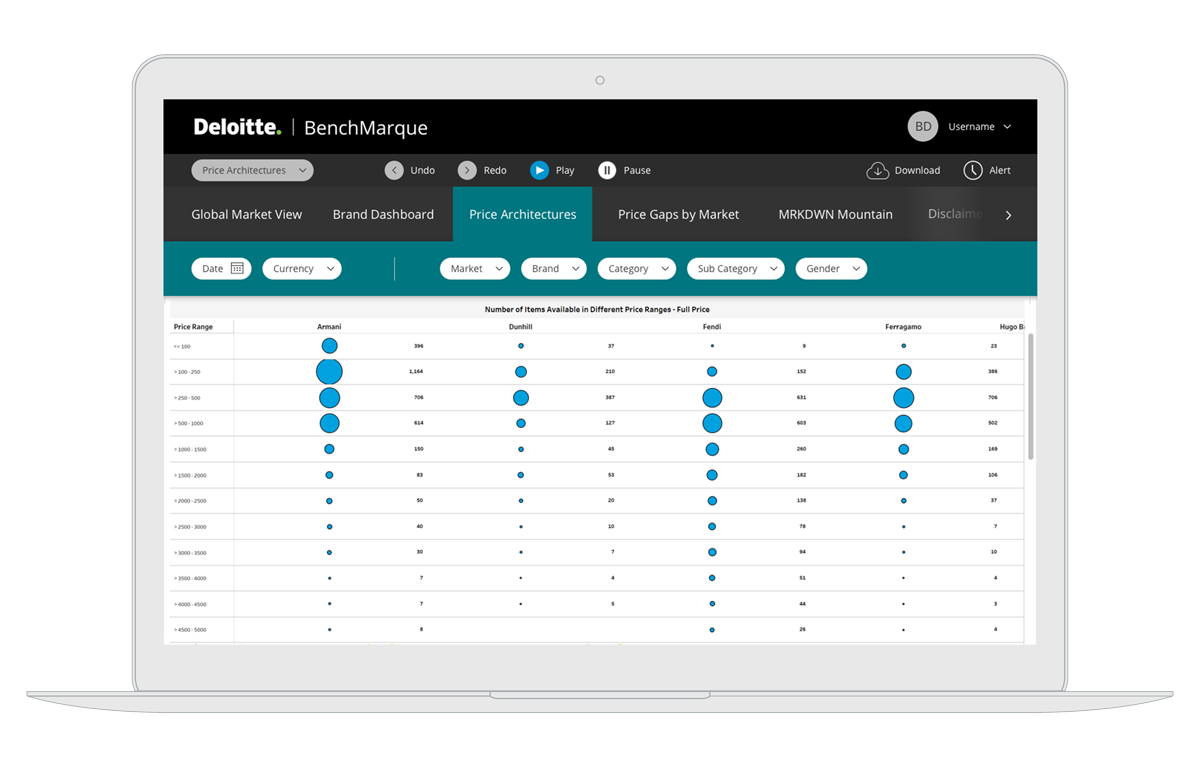1200x767 pixels.
Task: Click the chart title text
Action: (597, 310)
